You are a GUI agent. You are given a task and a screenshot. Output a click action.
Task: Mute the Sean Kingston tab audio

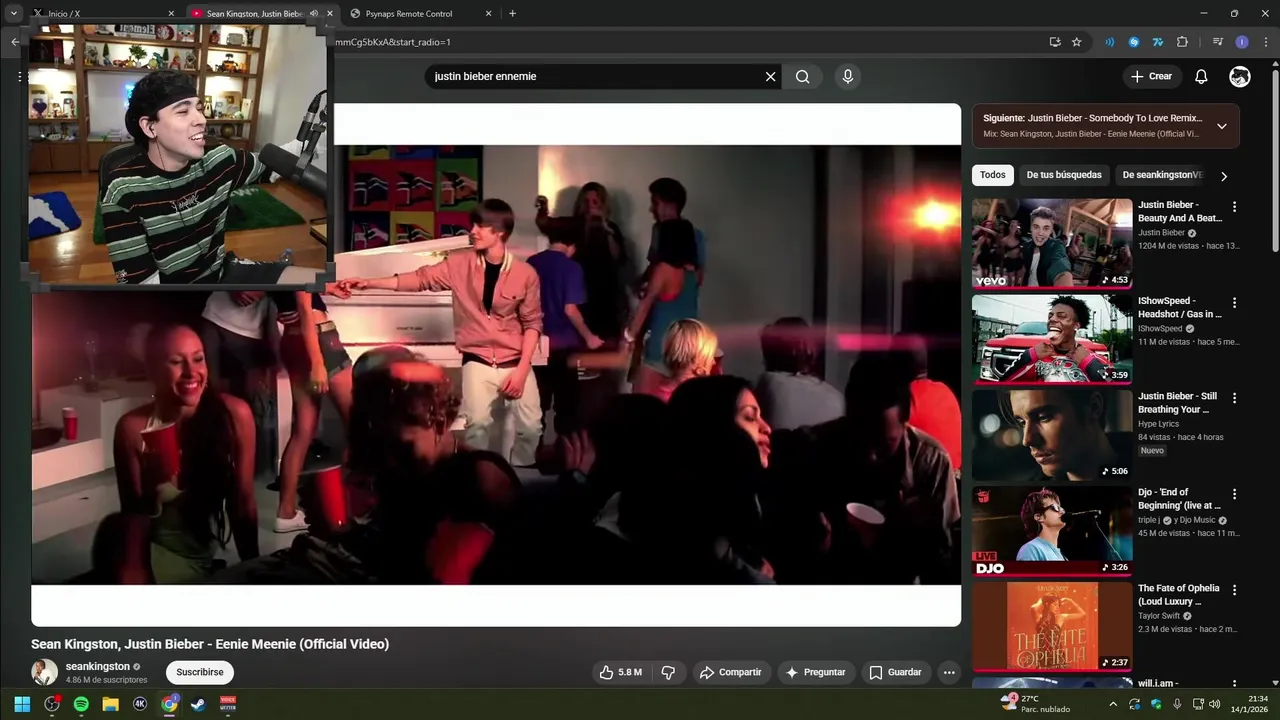pos(314,13)
